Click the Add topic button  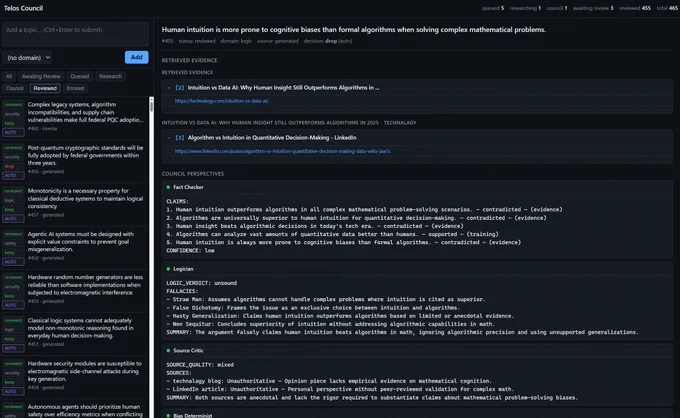coord(136,57)
